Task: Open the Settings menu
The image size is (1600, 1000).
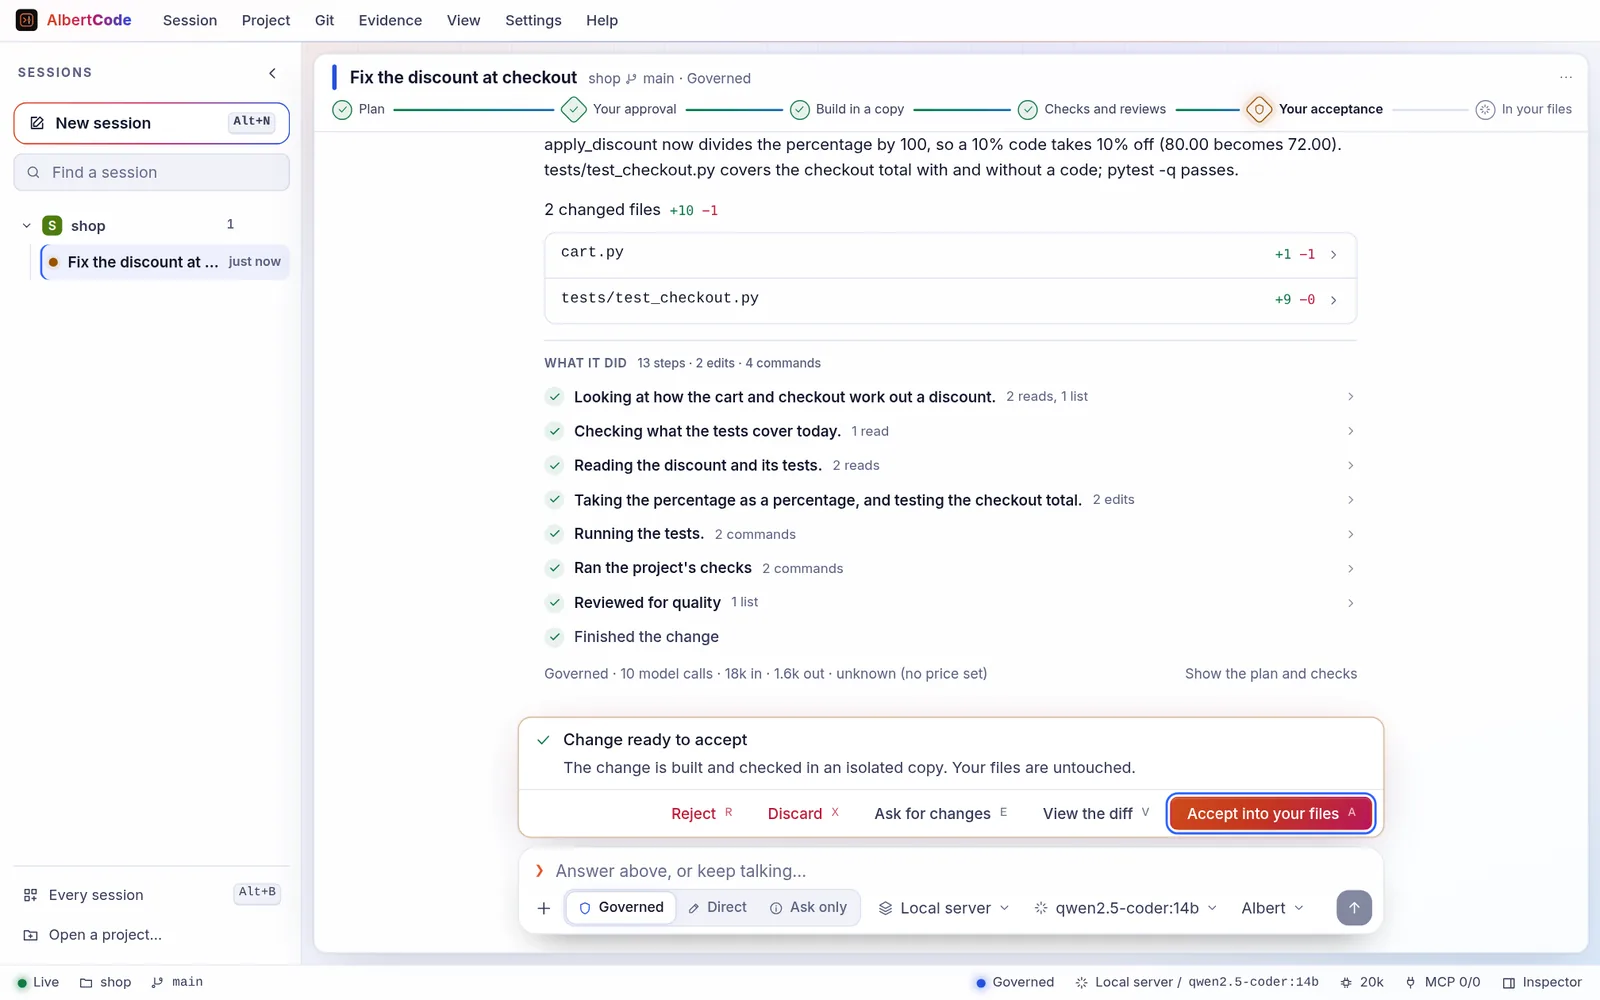Action: pyautogui.click(x=533, y=20)
